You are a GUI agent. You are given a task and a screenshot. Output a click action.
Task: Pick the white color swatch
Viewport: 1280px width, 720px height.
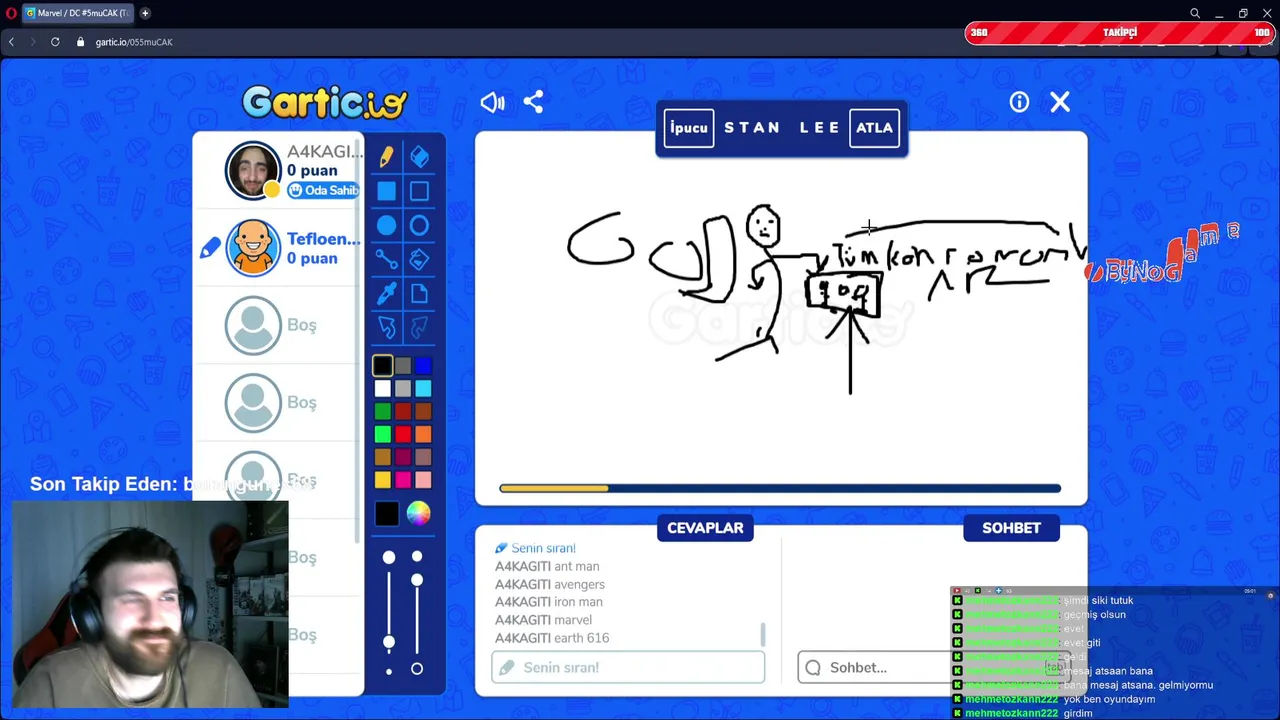point(383,389)
